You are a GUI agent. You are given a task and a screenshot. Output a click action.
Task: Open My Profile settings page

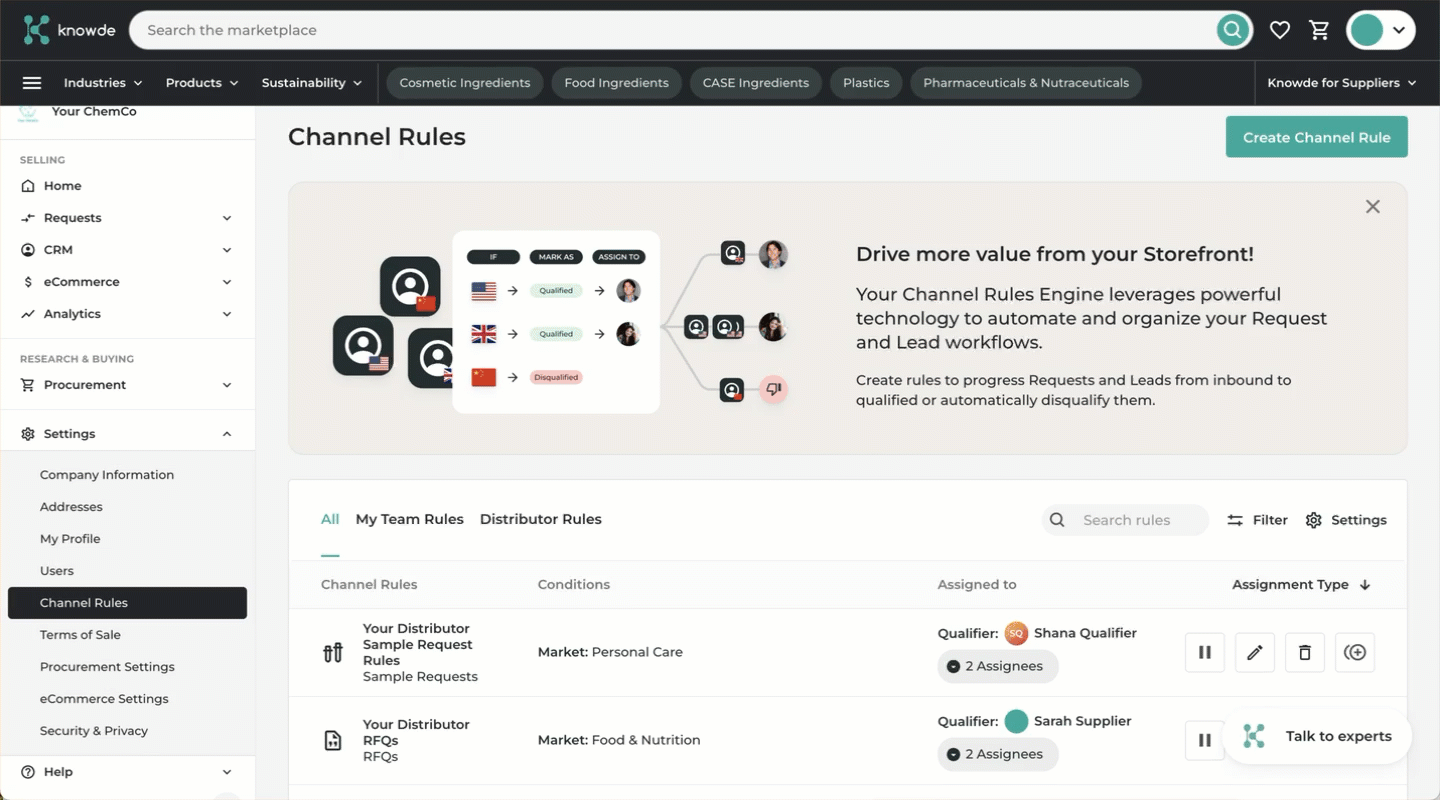(x=70, y=539)
